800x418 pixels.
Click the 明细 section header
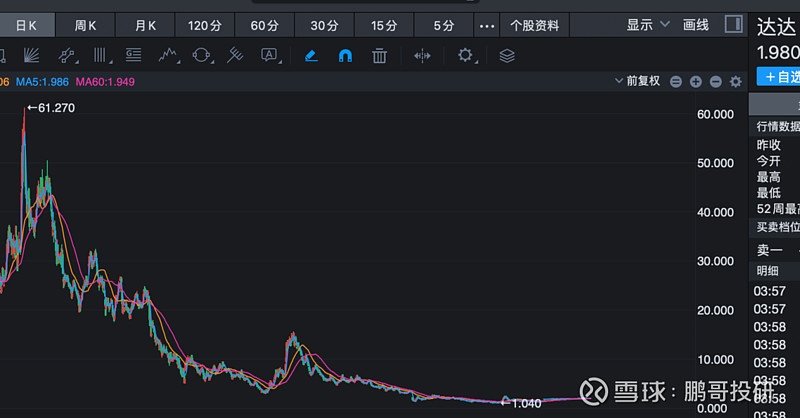pos(767,271)
